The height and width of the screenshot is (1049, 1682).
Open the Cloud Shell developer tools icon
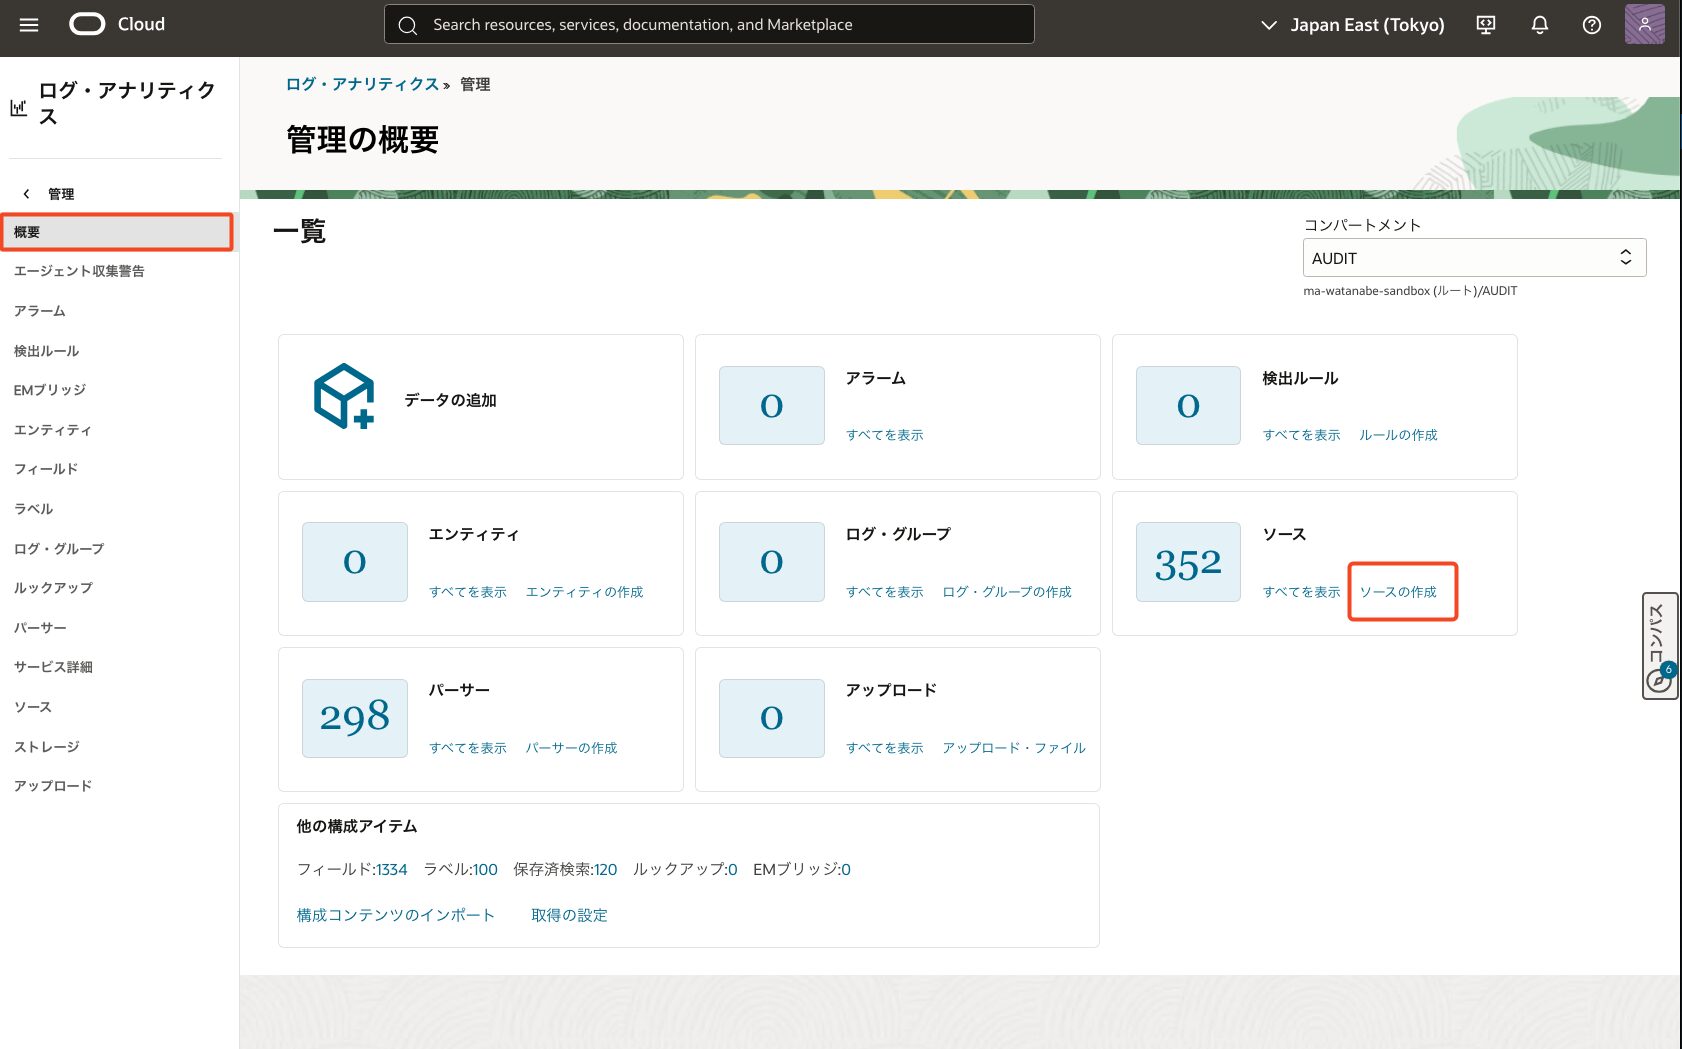click(x=1486, y=25)
